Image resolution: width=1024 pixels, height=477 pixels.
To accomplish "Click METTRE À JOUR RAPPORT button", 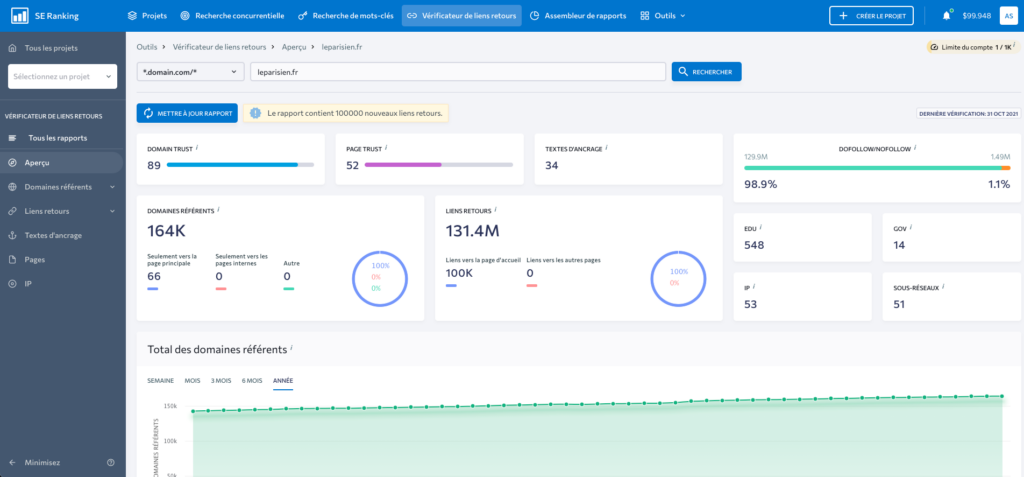I will pyautogui.click(x=187, y=113).
